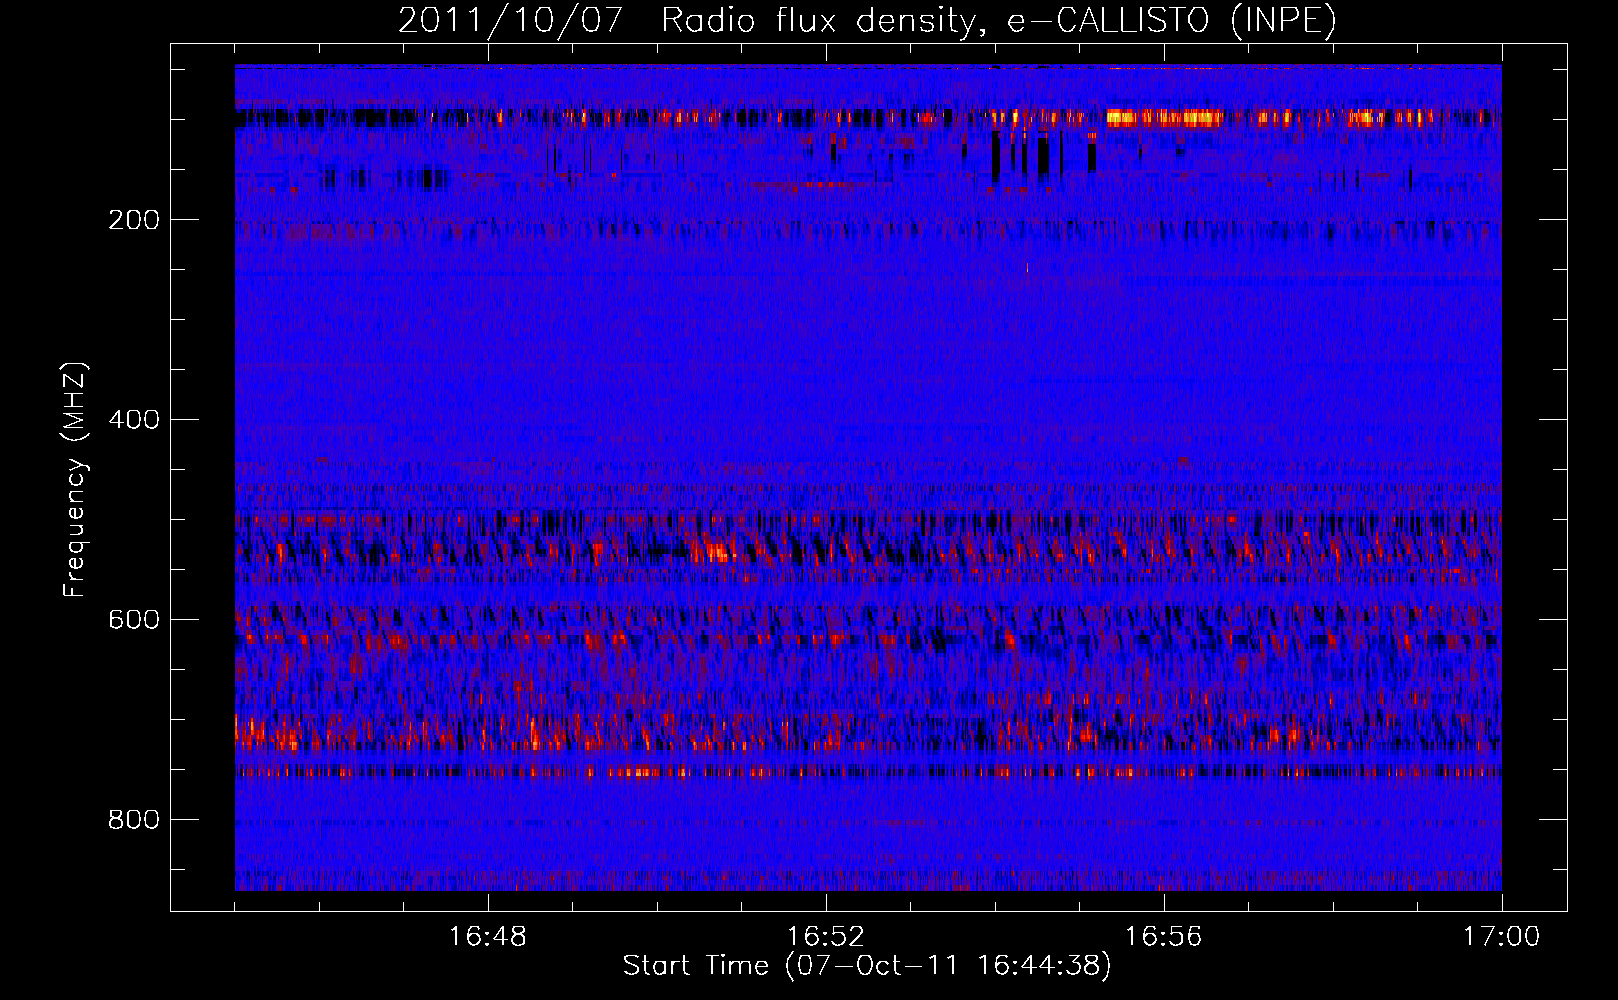This screenshot has width=1618, height=1000.
Task: Click the 600 frequency tick label
Action: pos(134,620)
